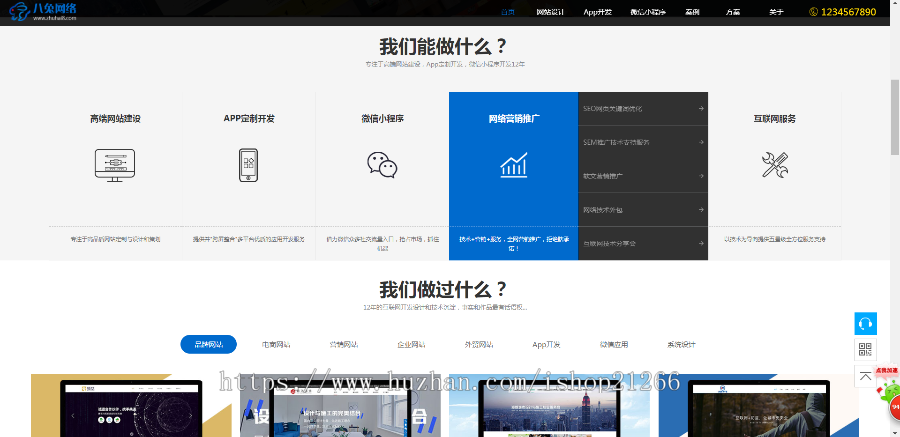This screenshot has height=437, width=900.
Task: Select the 营销网站 portfolio tab
Action: tap(344, 345)
